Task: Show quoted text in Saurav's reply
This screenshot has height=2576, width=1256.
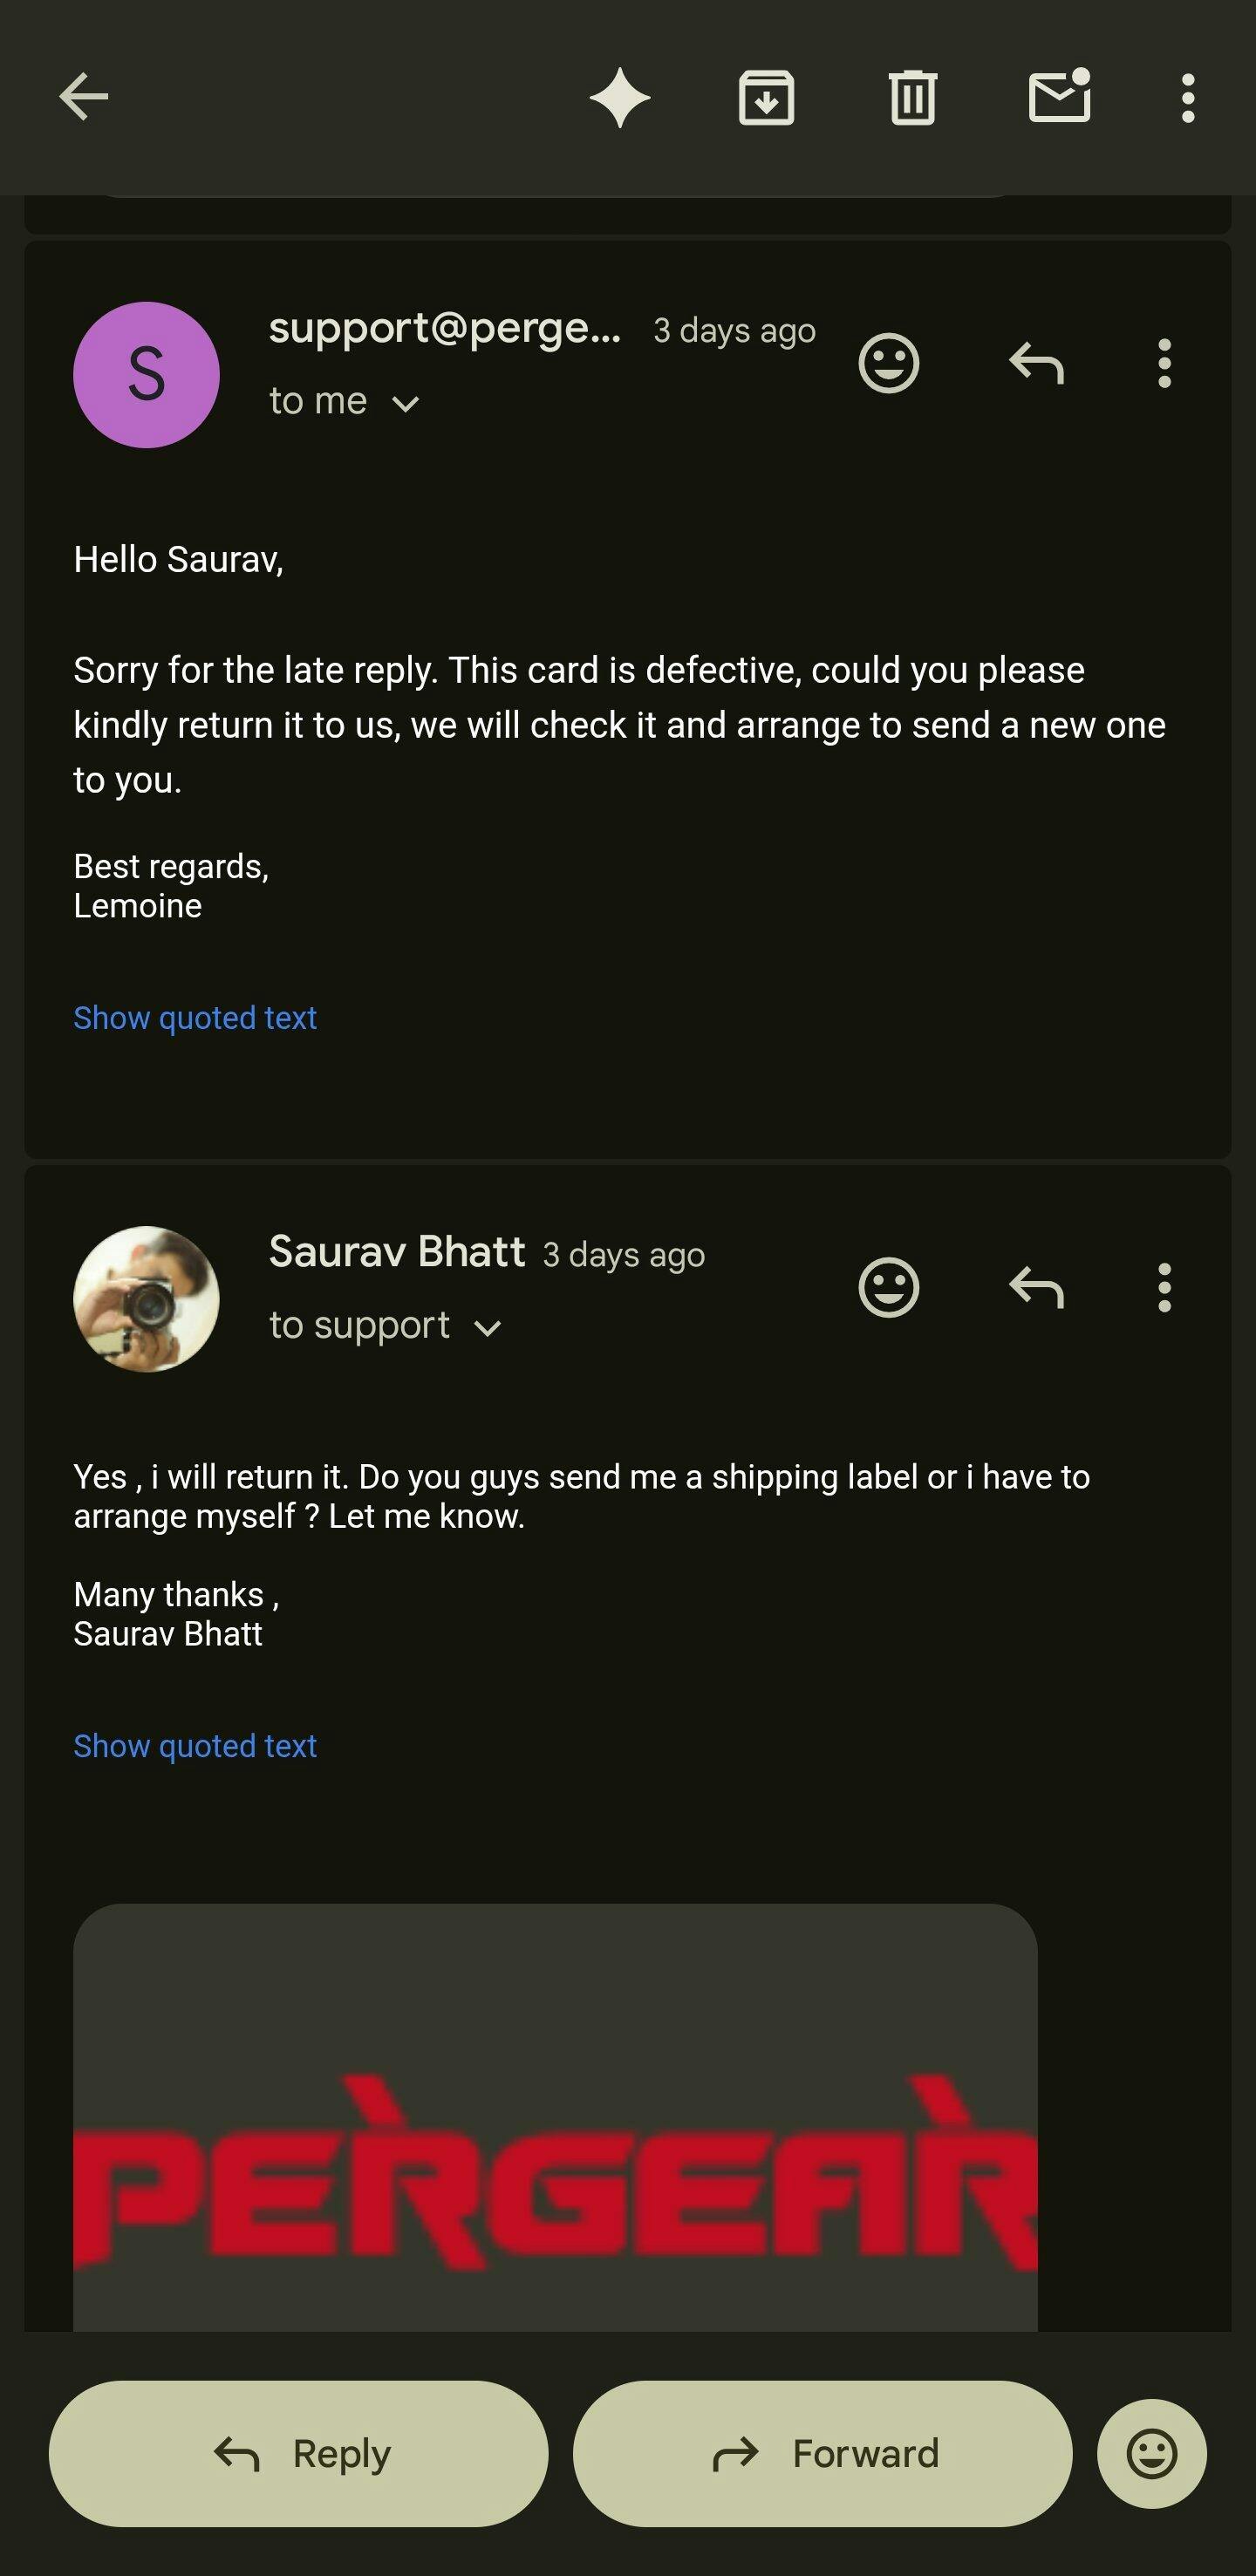Action: pyautogui.click(x=195, y=1746)
